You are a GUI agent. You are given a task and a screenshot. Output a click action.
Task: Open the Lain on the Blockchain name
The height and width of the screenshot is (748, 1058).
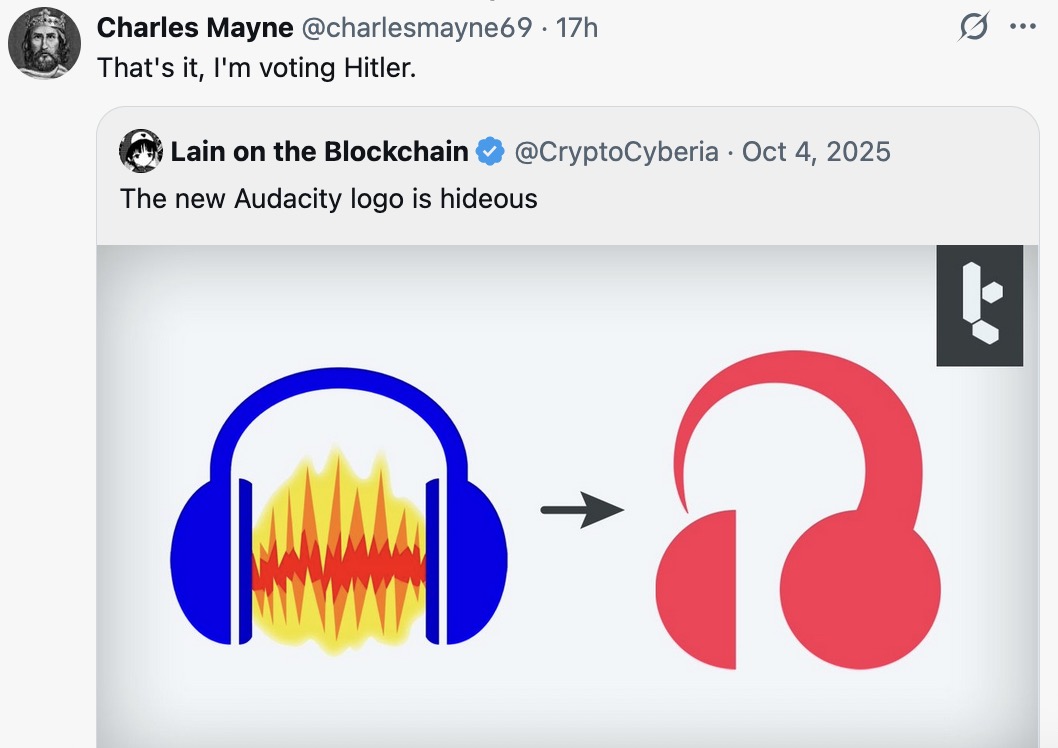click(x=319, y=151)
